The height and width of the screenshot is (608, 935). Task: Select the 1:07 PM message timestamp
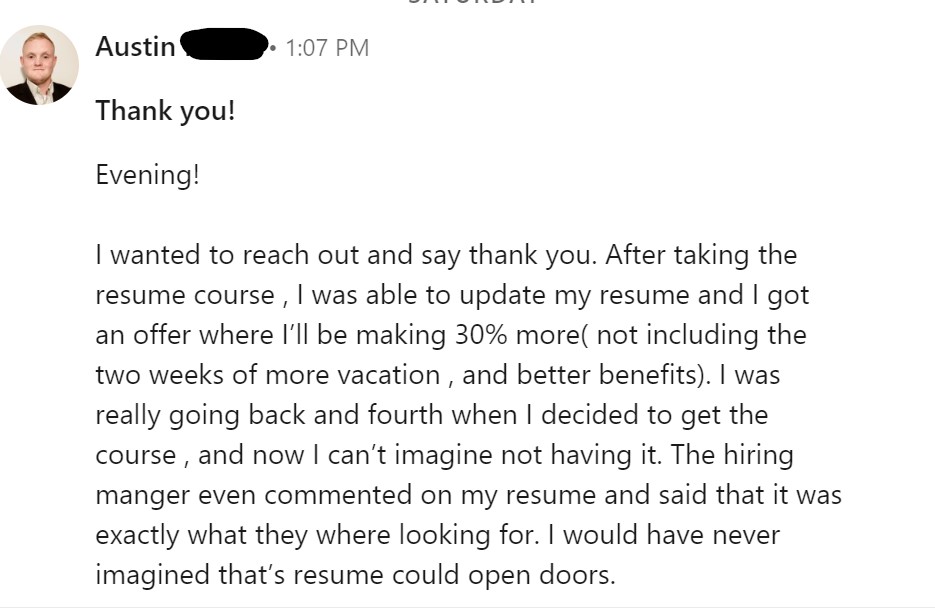coord(327,48)
